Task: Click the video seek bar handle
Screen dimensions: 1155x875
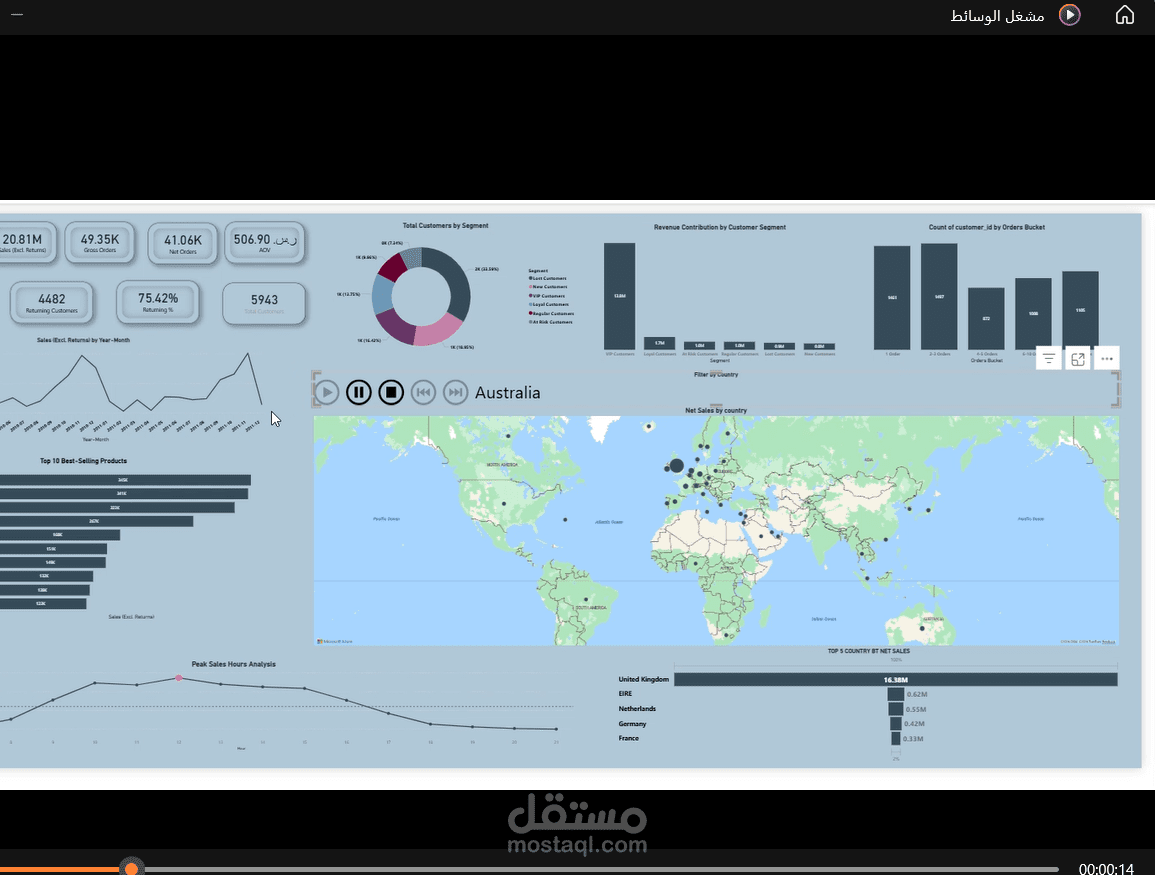Action: 131,869
